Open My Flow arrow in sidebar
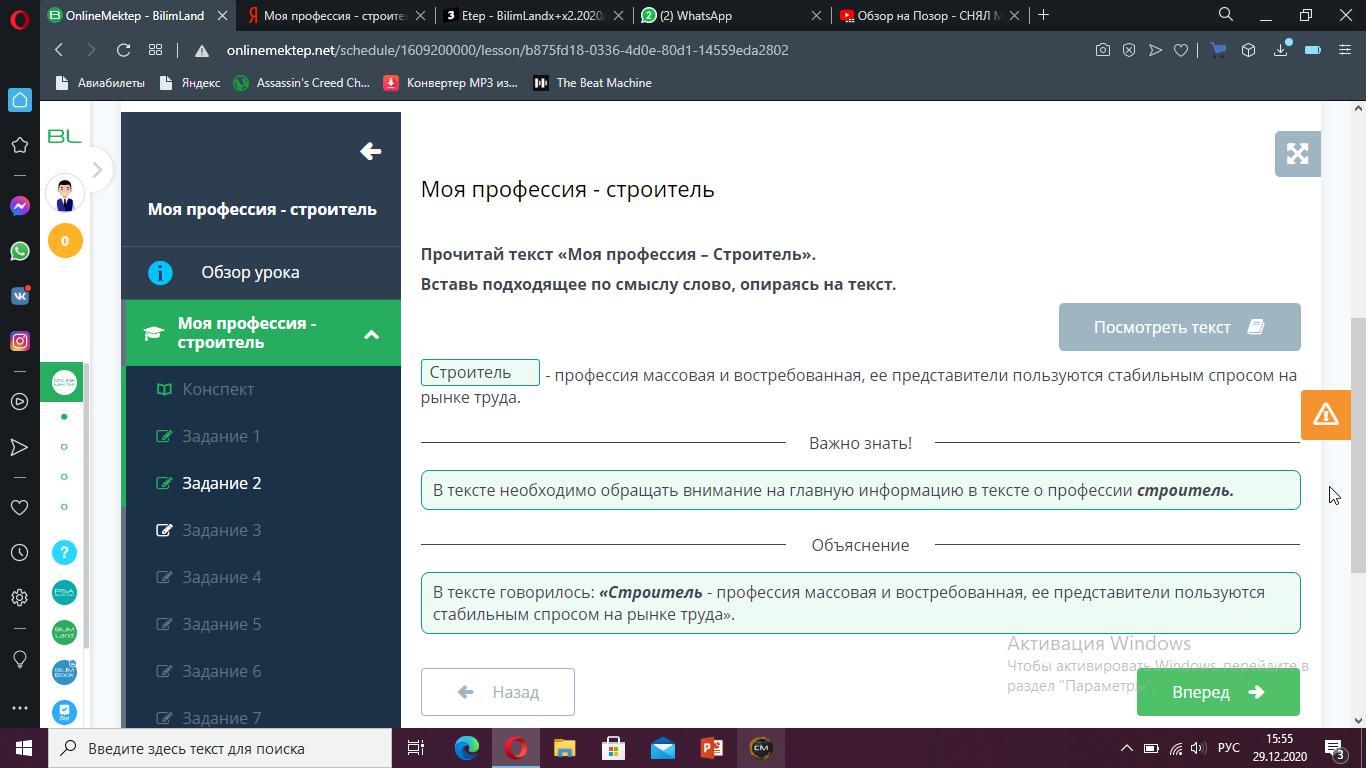This screenshot has width=1366, height=768. [x=19, y=447]
